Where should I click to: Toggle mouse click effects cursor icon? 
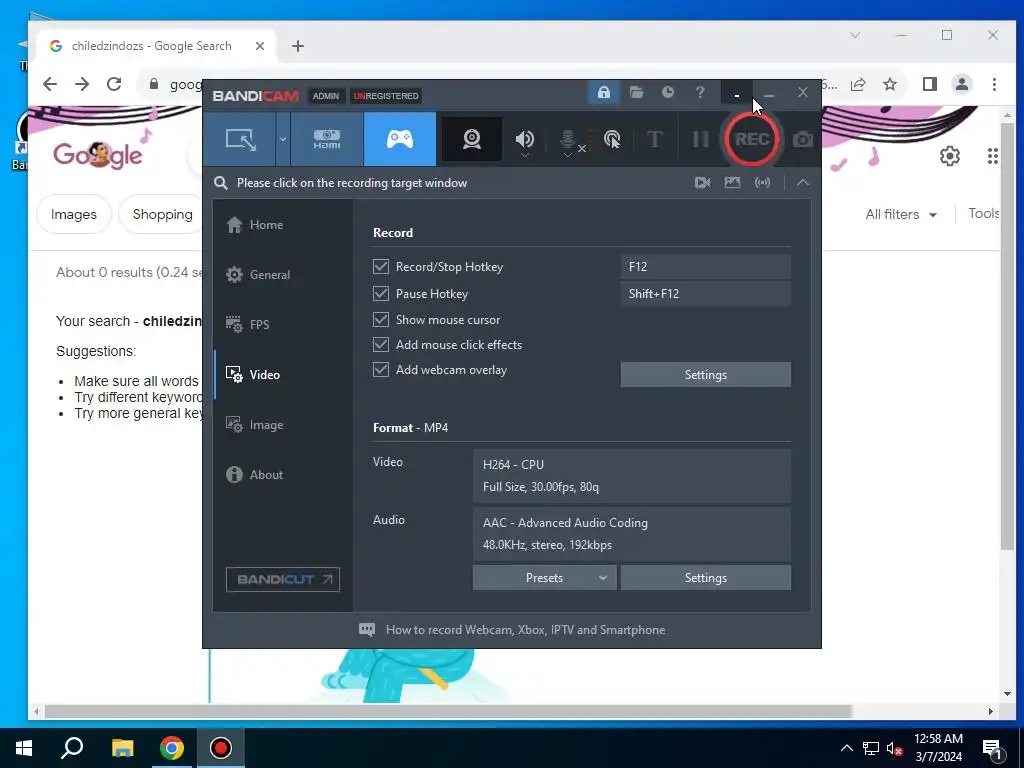pyautogui.click(x=612, y=139)
